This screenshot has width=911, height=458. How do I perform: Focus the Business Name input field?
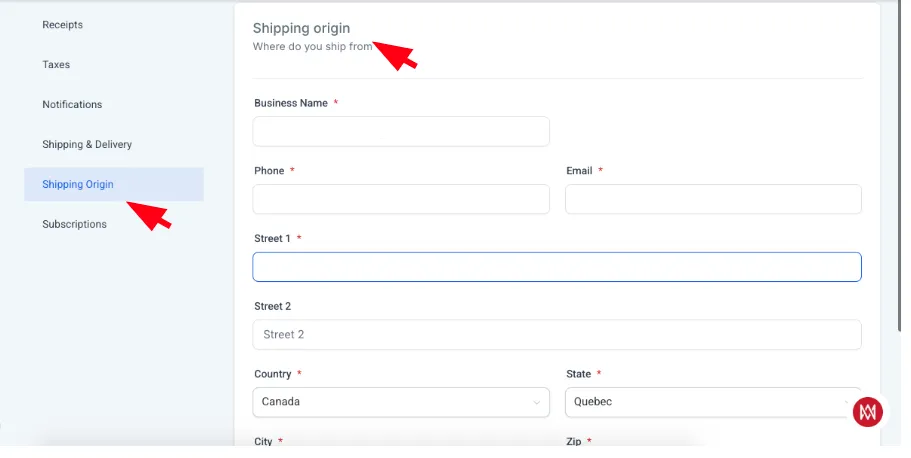pos(401,131)
